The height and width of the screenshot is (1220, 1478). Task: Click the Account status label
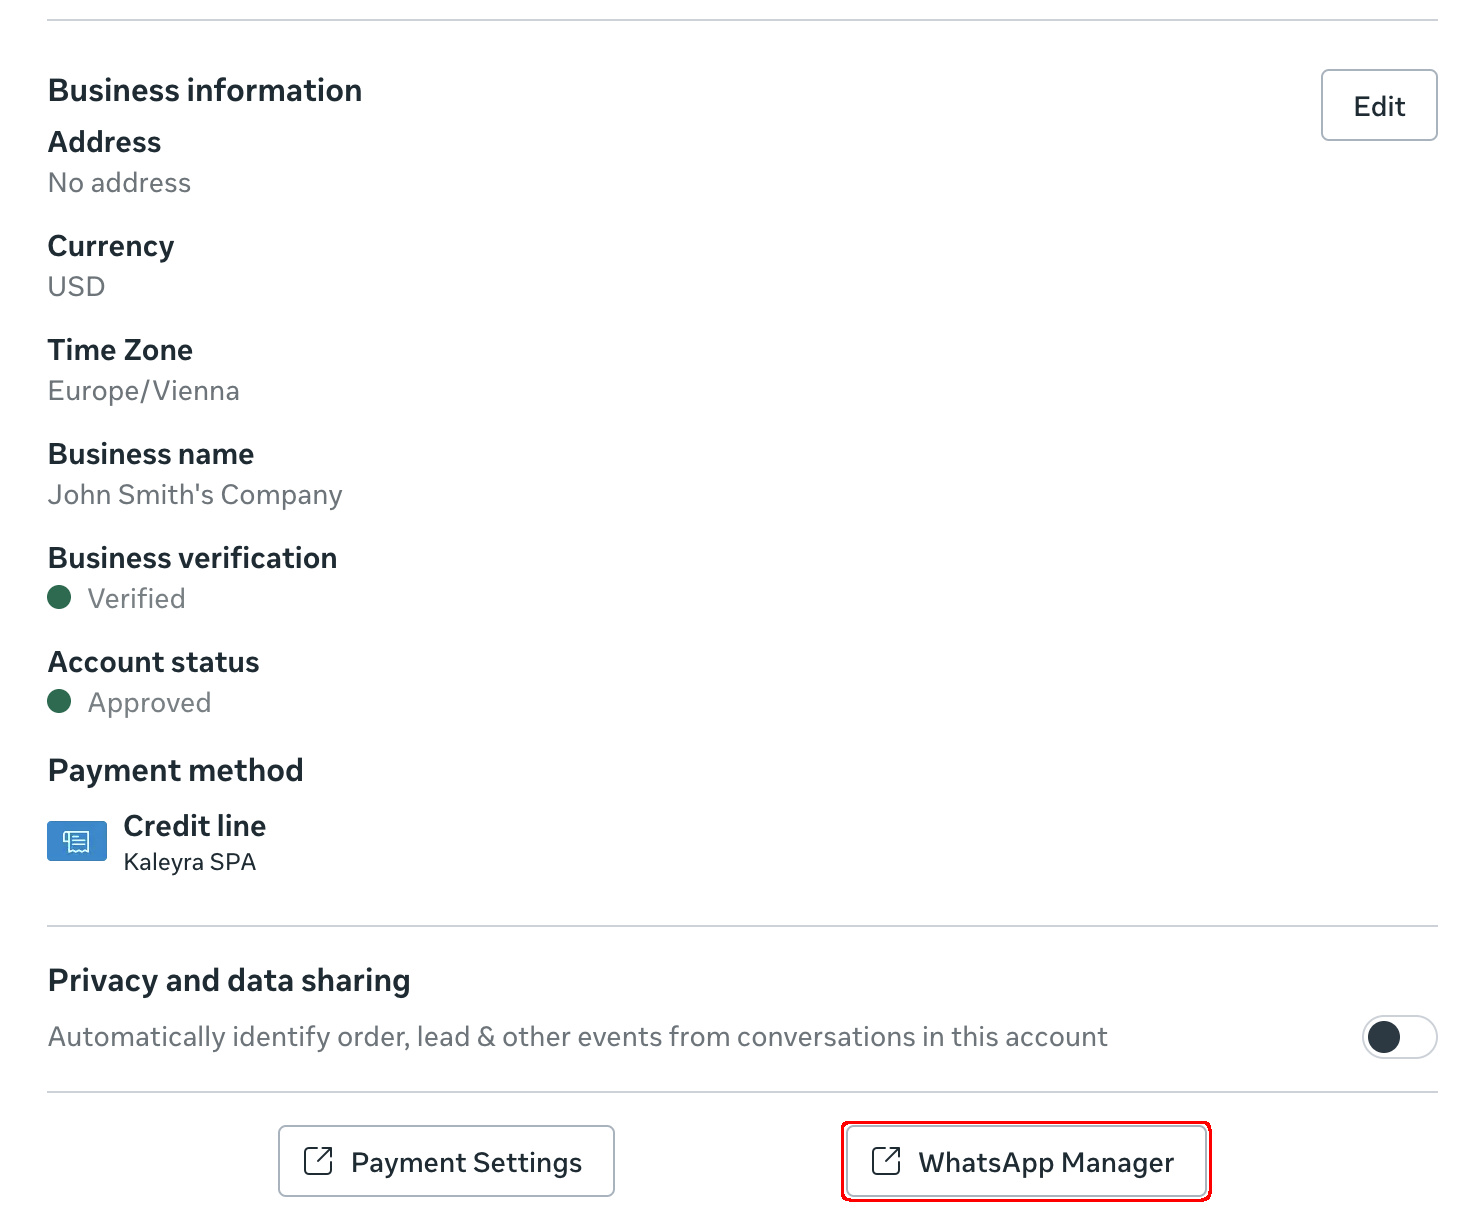pyautogui.click(x=153, y=662)
